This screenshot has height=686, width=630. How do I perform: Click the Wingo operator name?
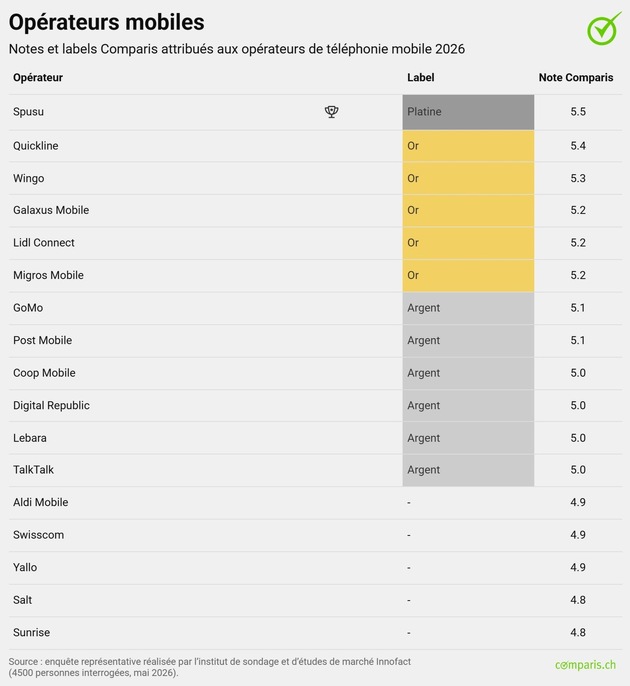(28, 178)
